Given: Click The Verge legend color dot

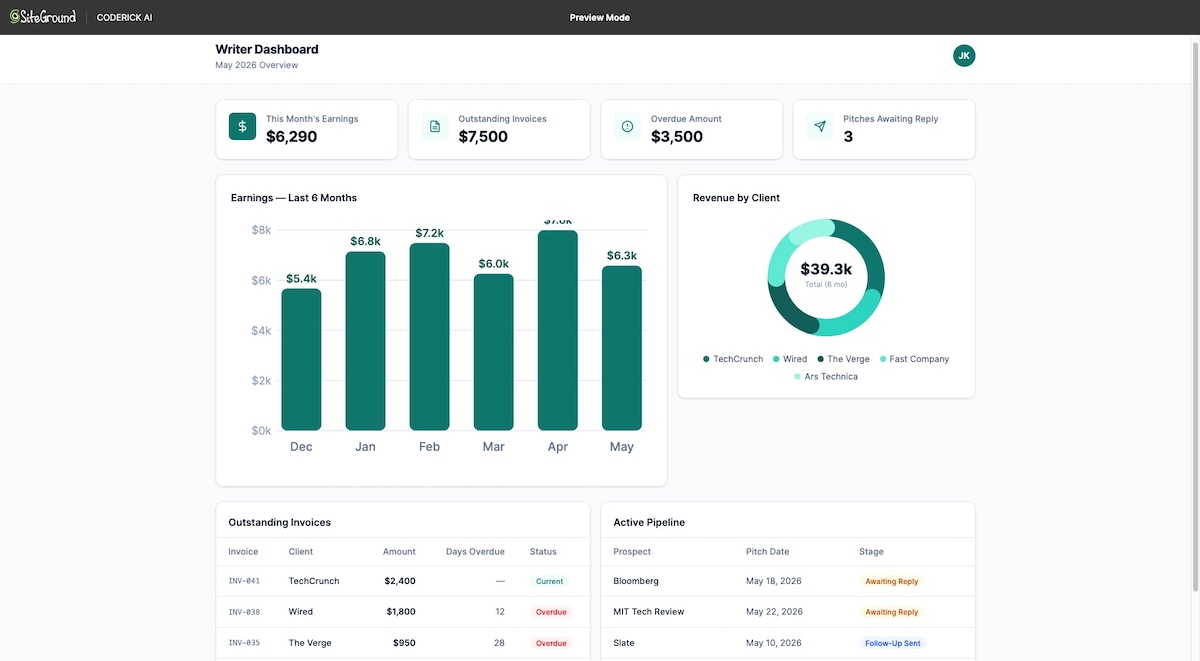Looking at the screenshot, I should [821, 359].
